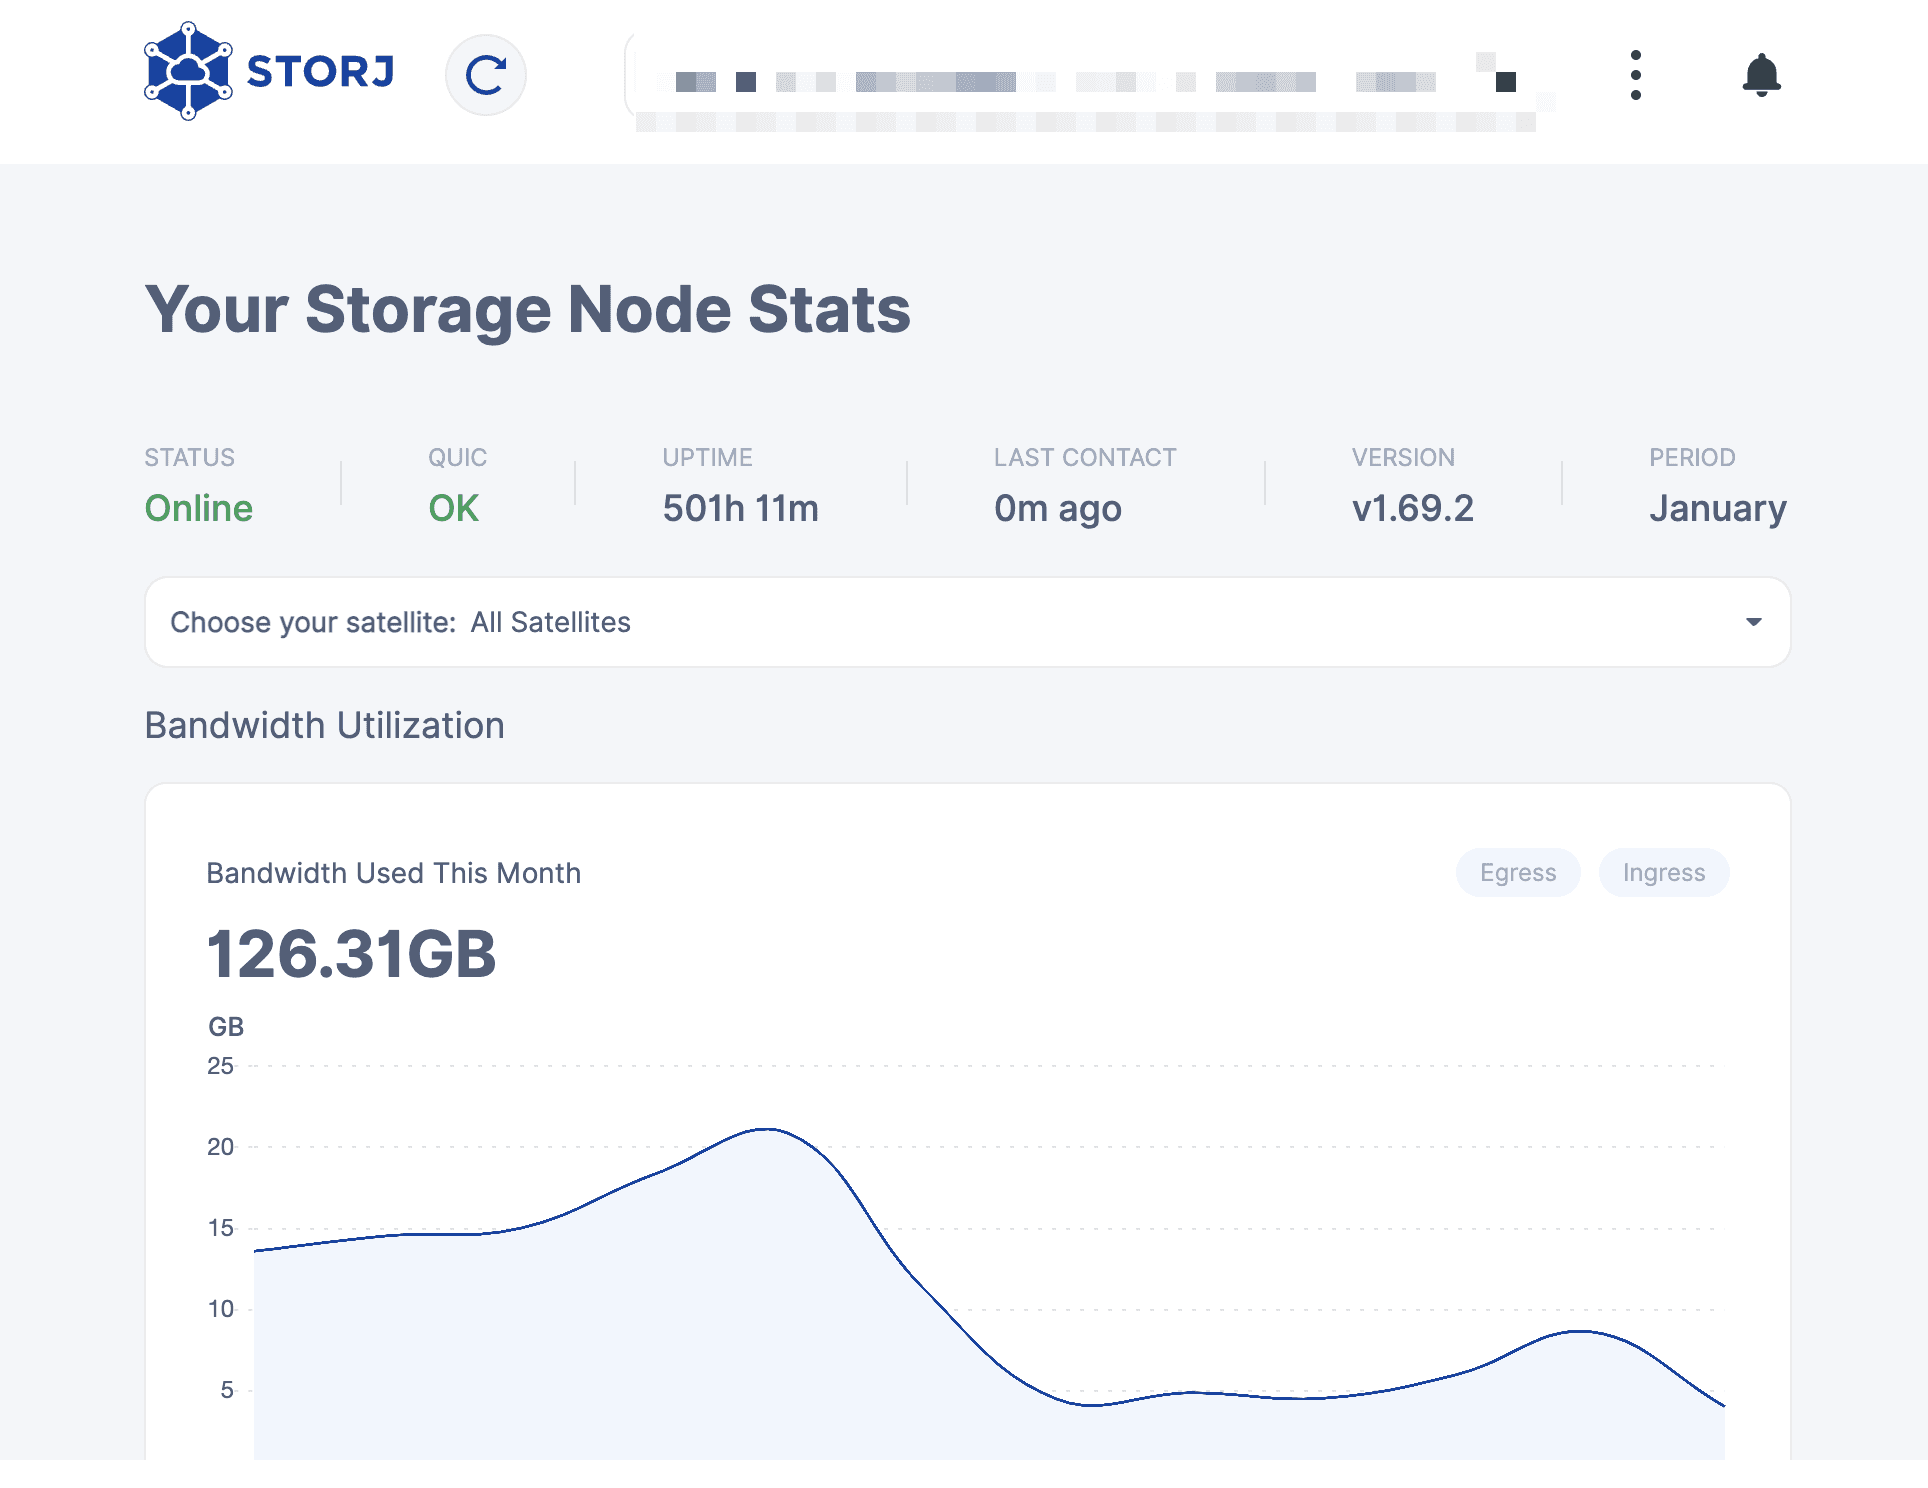Toggle the Ingress chart filter
Viewport: 1928px width, 1488px height.
tap(1663, 873)
